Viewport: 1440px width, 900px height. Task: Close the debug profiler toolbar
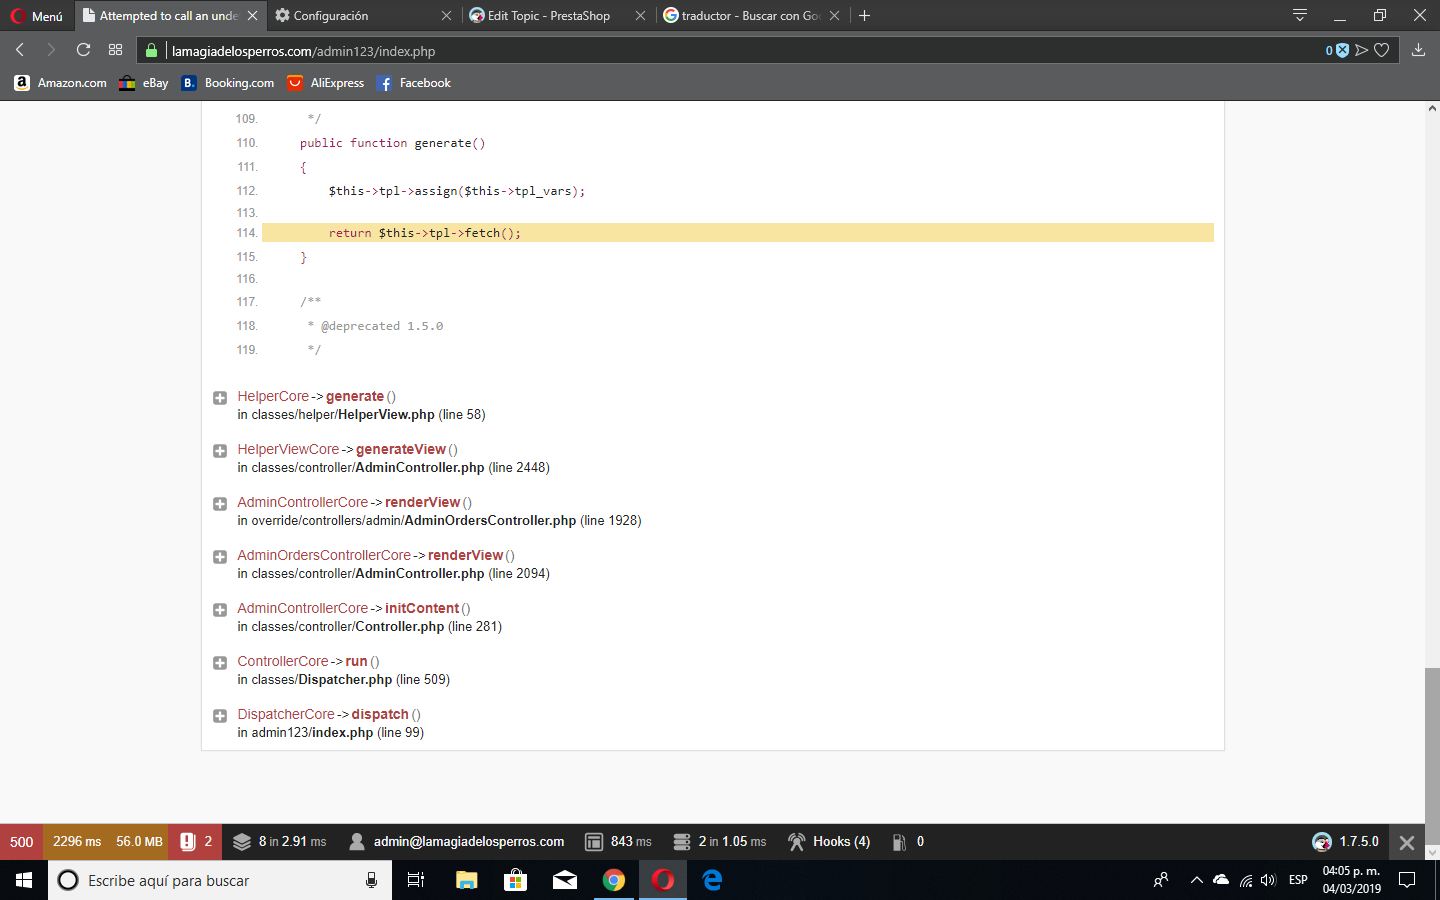coord(1407,842)
